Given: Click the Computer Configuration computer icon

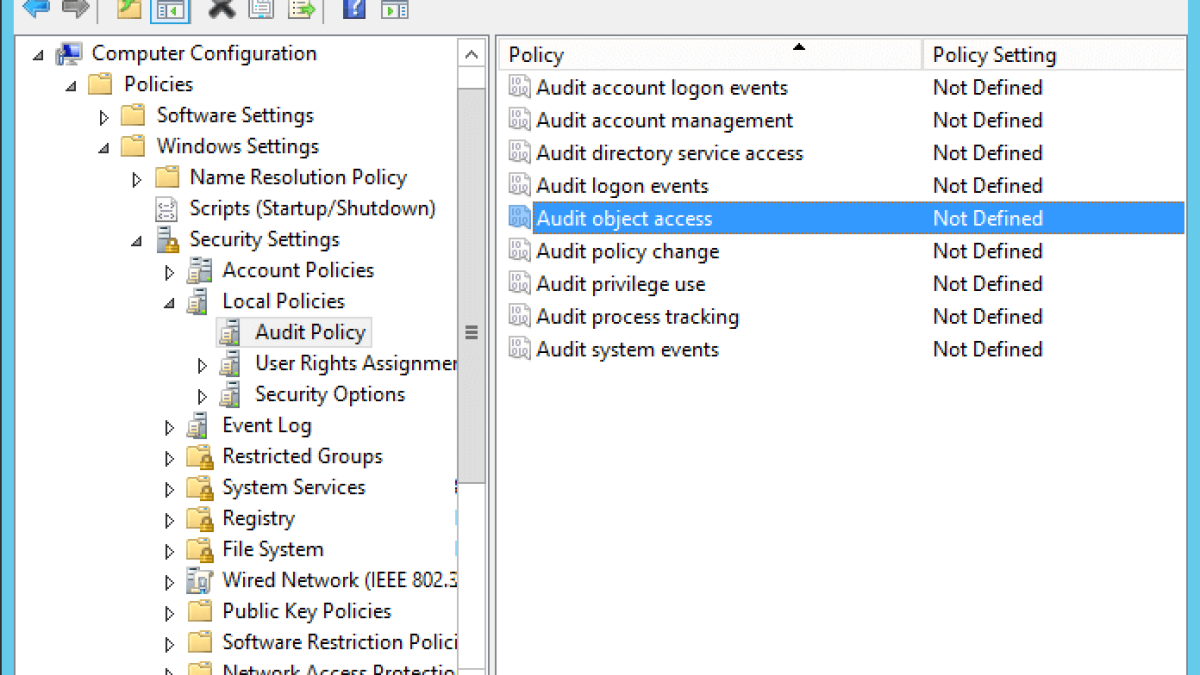Looking at the screenshot, I should point(69,54).
